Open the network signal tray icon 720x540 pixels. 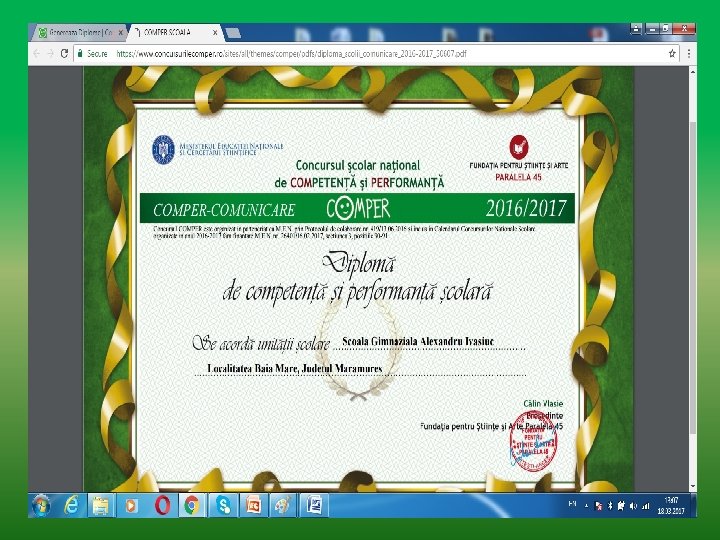click(646, 506)
